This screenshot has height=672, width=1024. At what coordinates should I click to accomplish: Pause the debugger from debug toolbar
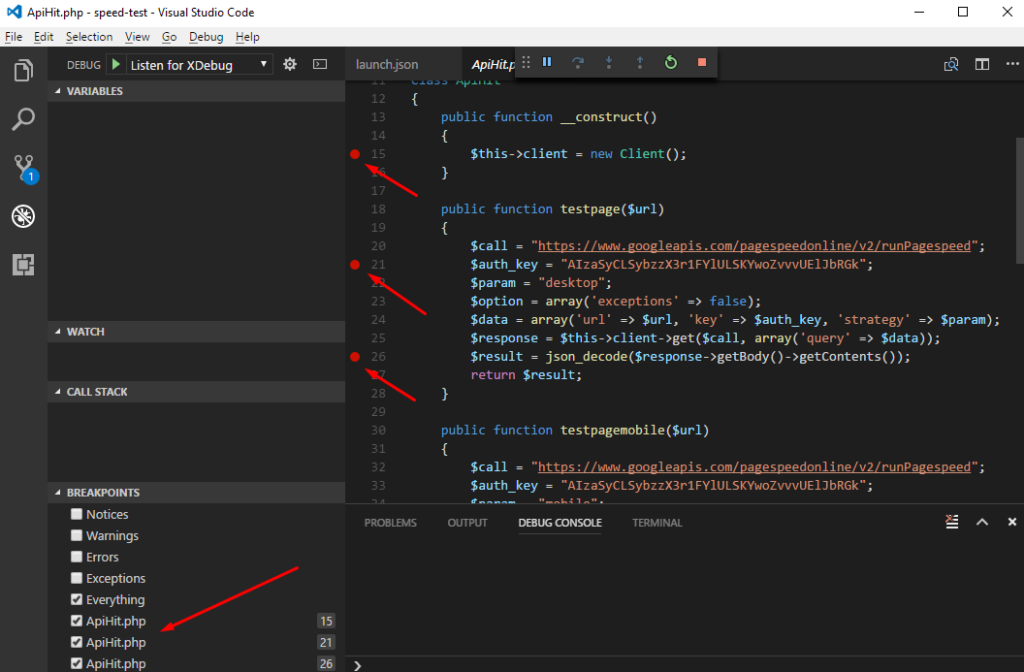(547, 62)
